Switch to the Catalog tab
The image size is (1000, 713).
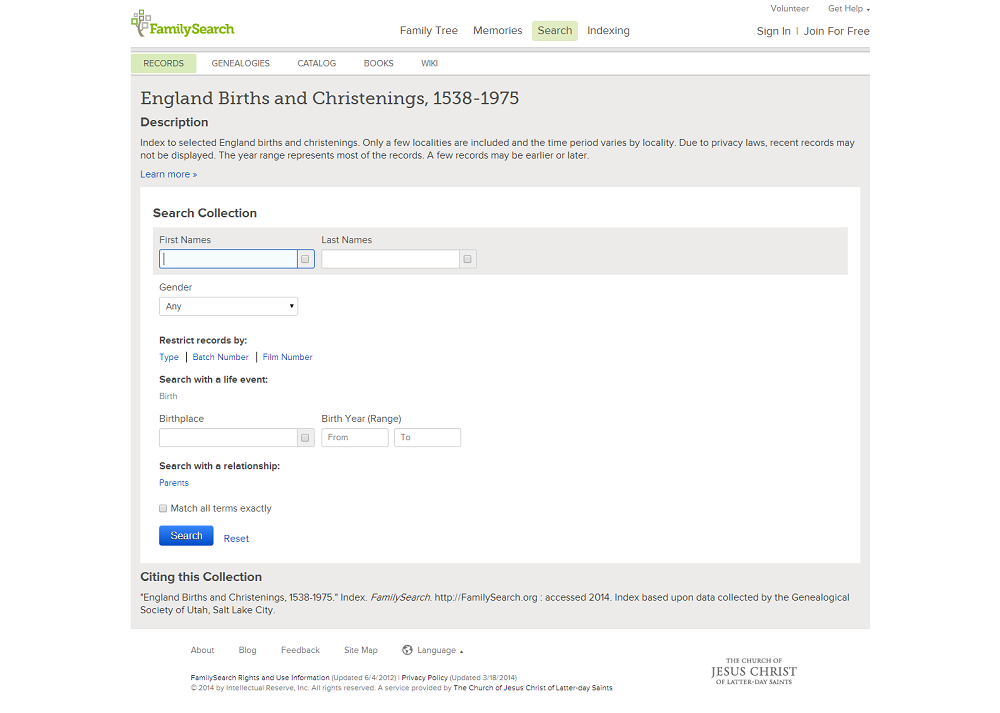coord(316,63)
